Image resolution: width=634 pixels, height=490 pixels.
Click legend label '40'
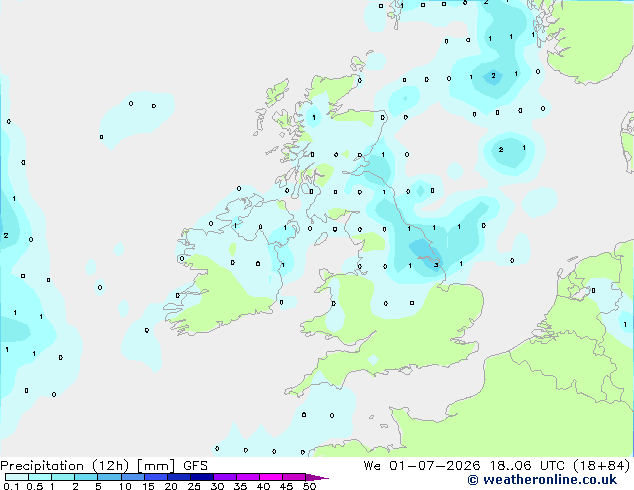tap(263, 486)
